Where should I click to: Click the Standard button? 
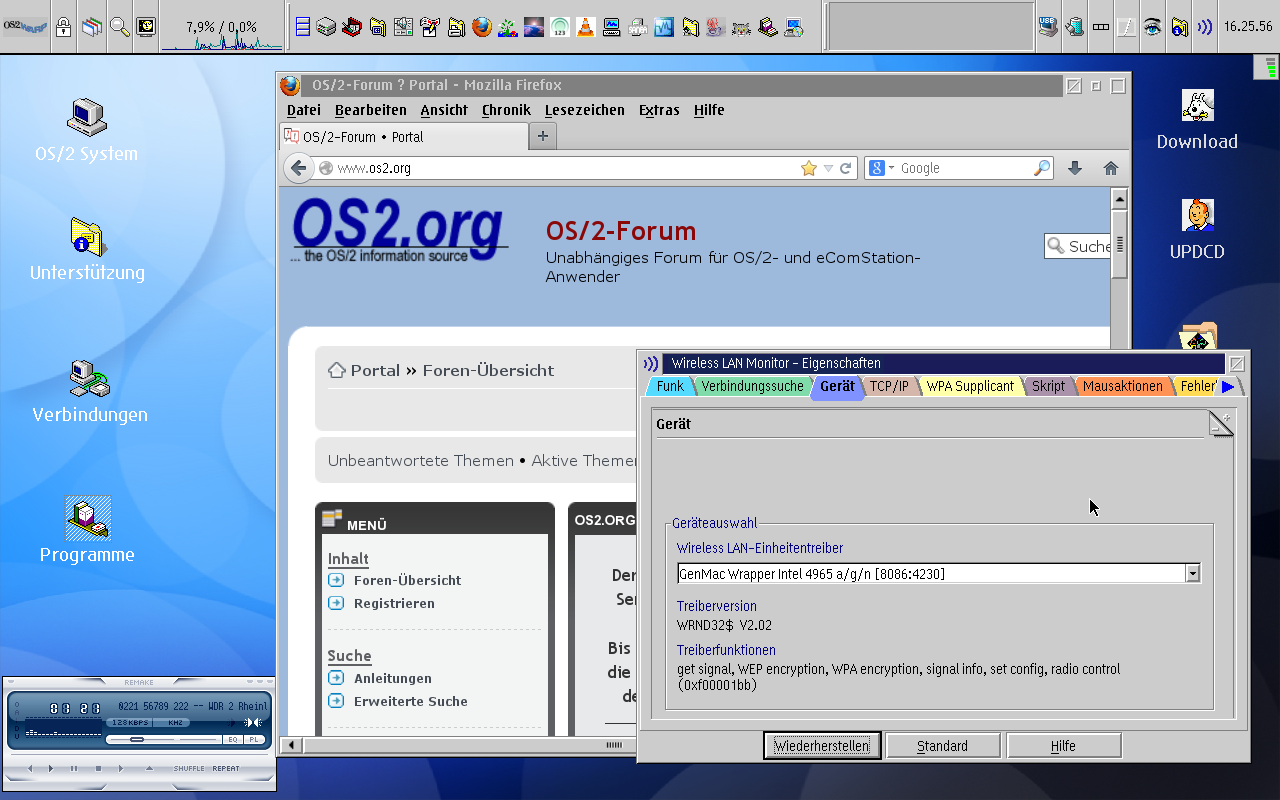[x=942, y=746]
